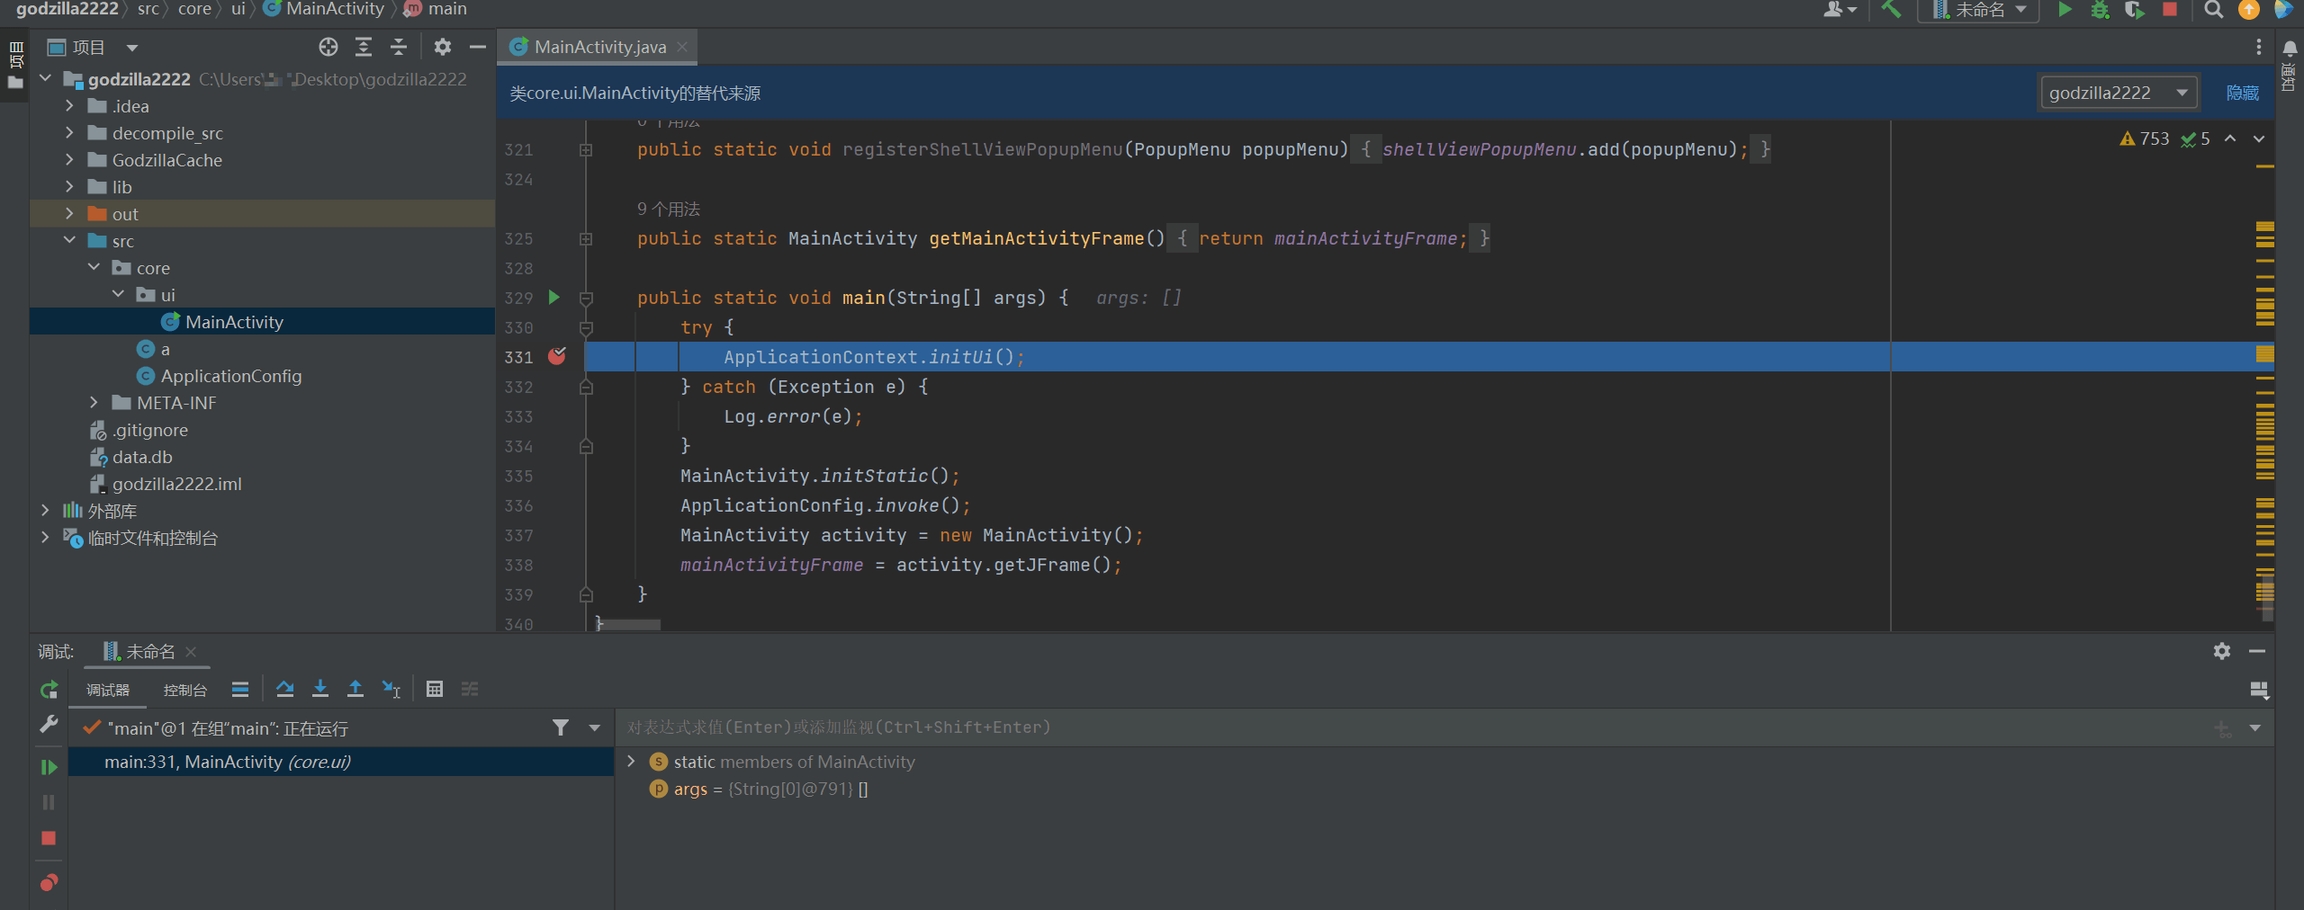Viewport: 2304px width, 910px height.
Task: Click the Step Over debugger icon
Action: tap(285, 689)
